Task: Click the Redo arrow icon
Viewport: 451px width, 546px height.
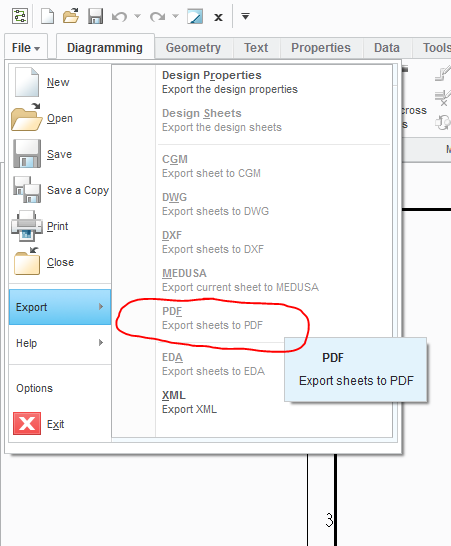Action: 157,16
